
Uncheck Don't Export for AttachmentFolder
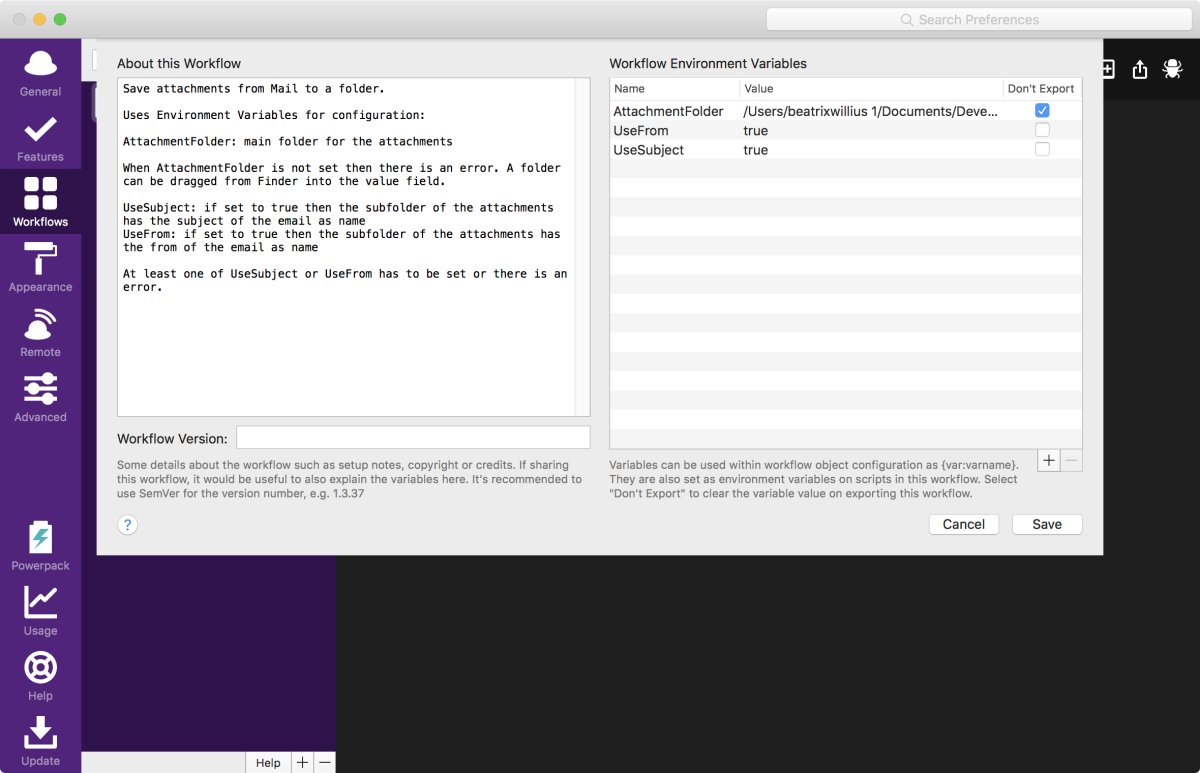point(1042,111)
